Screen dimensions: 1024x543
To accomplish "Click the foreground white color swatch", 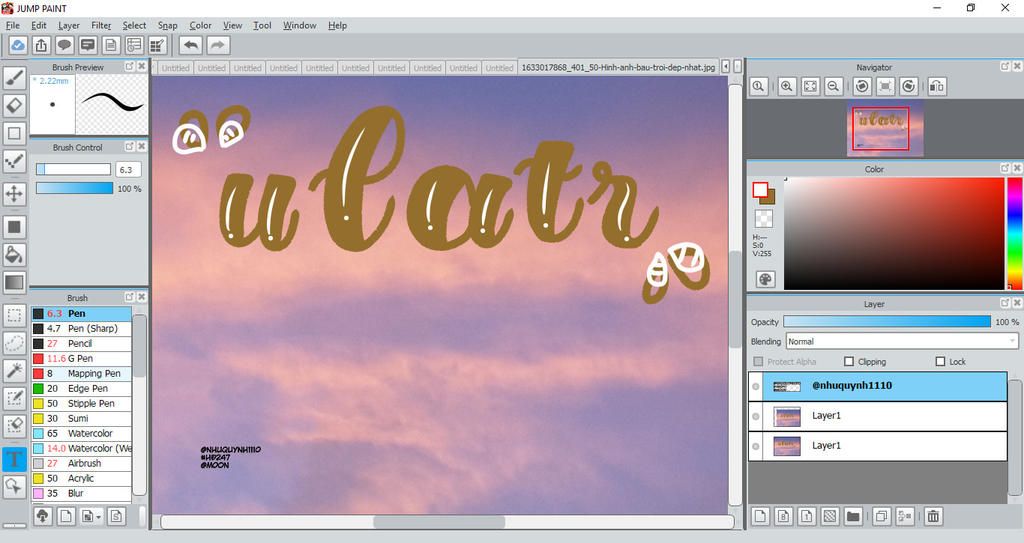I will 760,189.
